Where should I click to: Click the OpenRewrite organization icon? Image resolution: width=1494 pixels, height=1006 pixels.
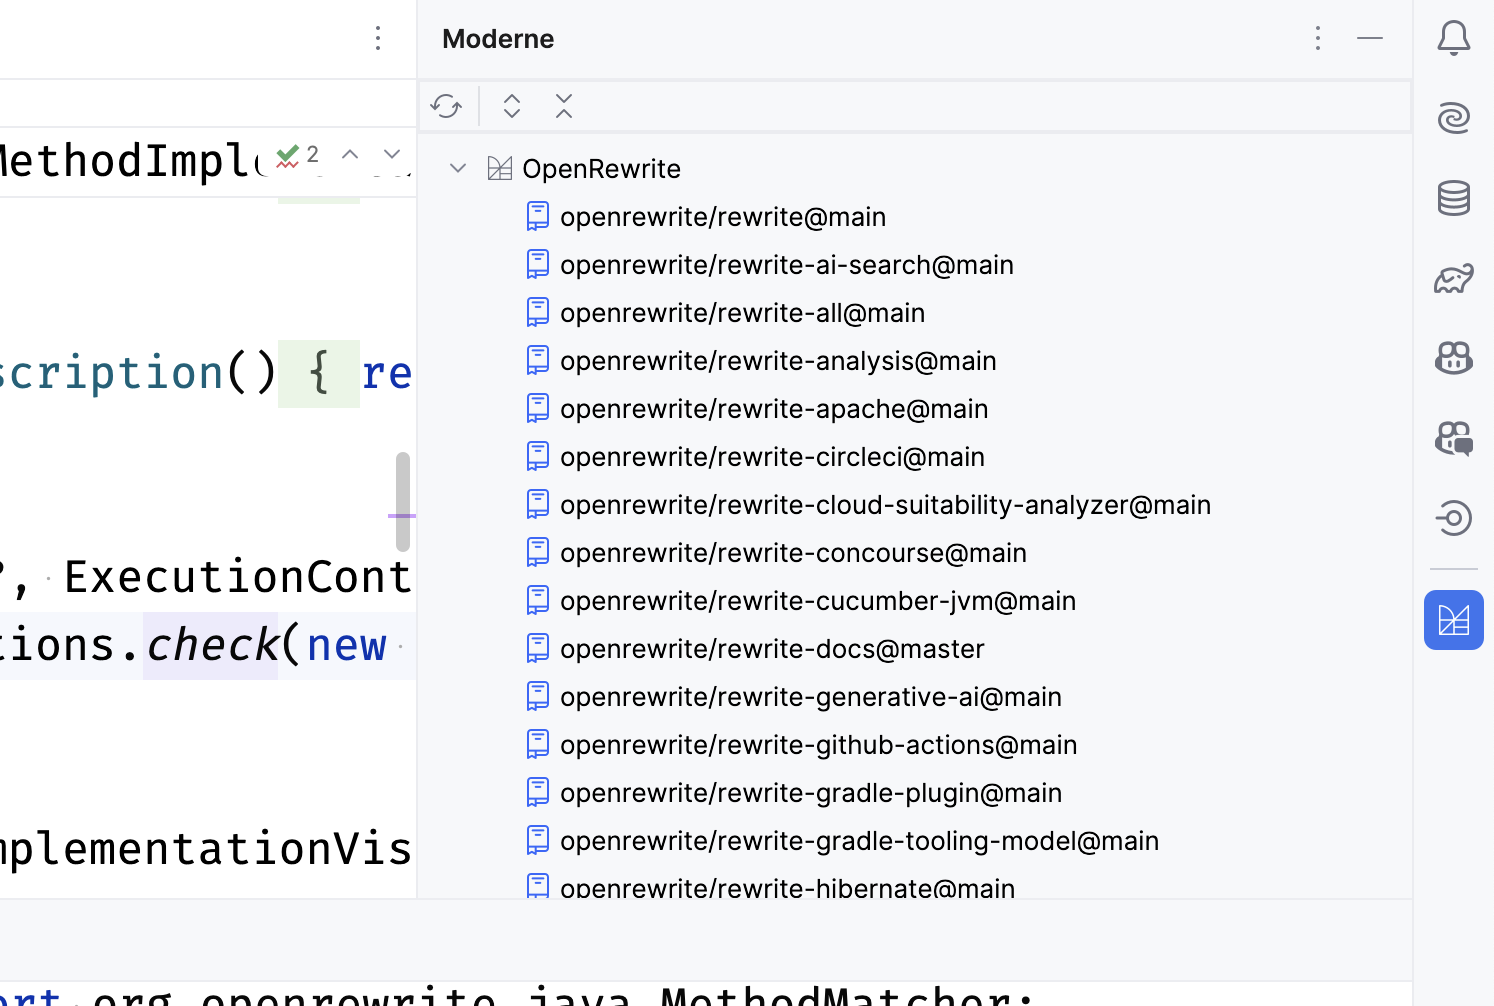pos(500,168)
